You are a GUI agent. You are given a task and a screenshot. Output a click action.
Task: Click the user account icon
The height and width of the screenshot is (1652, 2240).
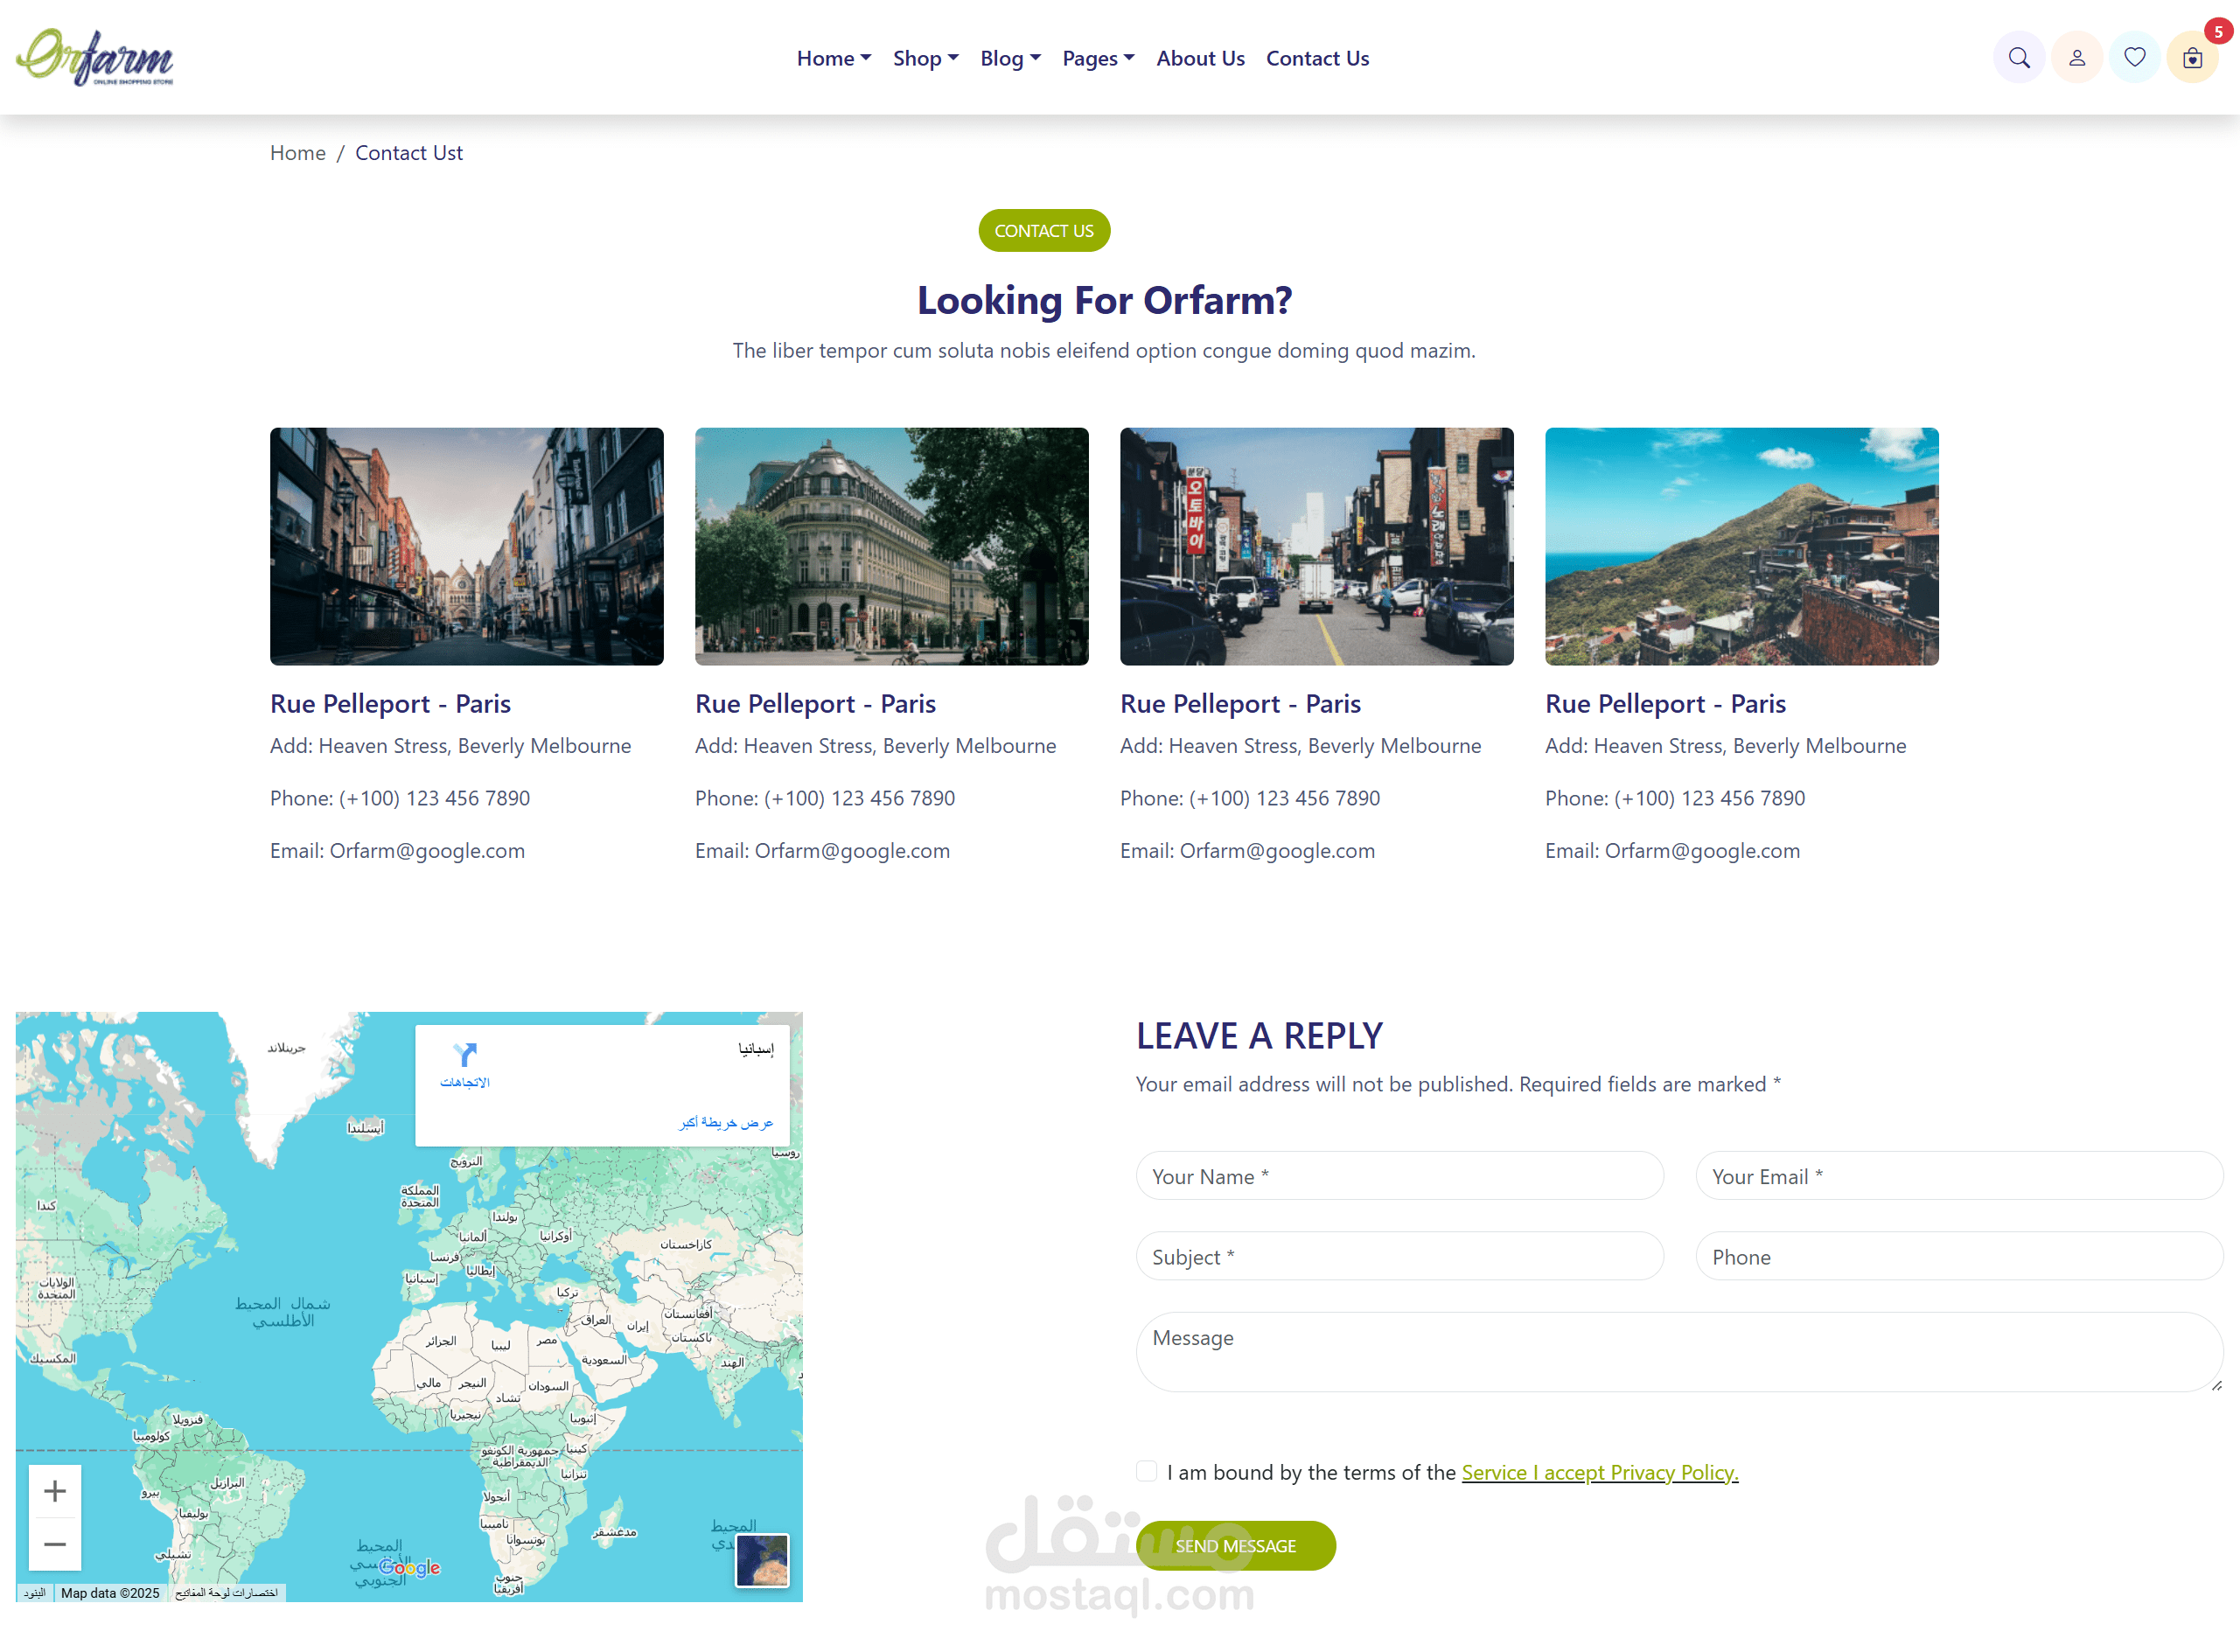2076,58
